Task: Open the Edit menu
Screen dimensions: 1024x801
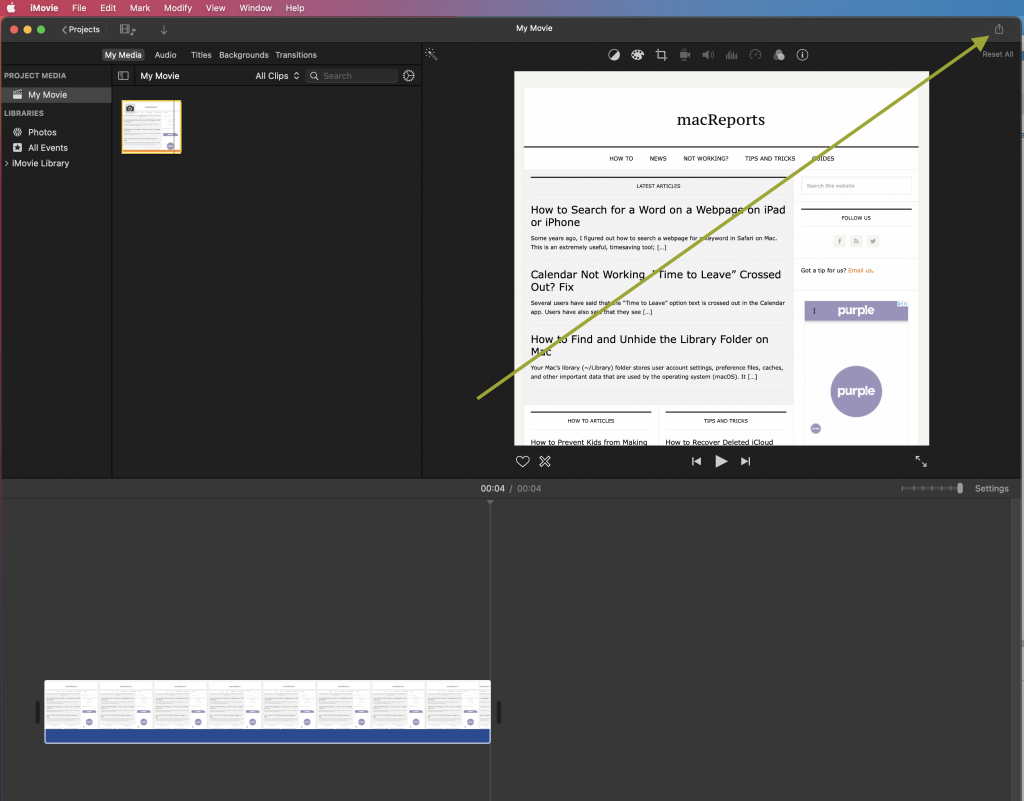Action: 108,8
